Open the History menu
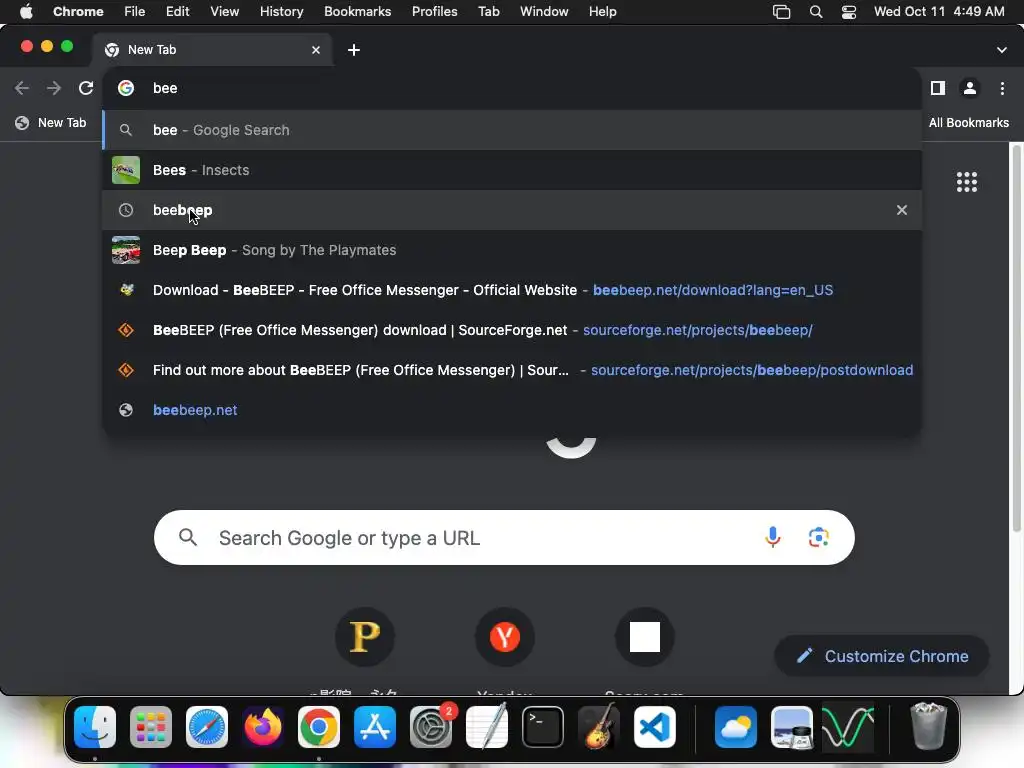Screen dimensions: 1024x768 click(x=281, y=12)
